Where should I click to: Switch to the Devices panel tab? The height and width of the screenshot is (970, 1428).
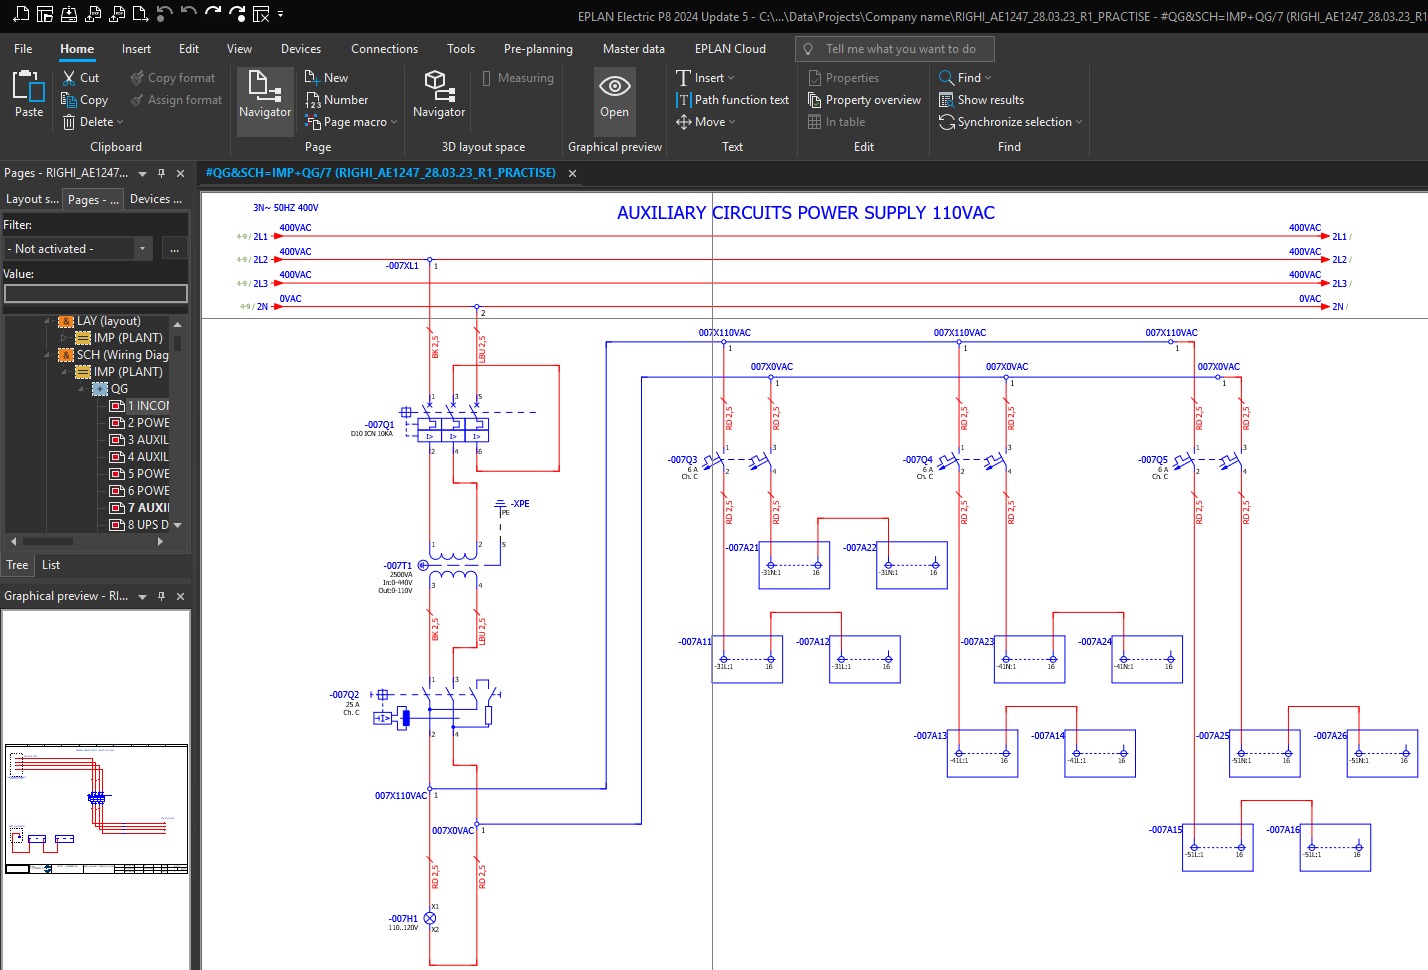point(156,199)
